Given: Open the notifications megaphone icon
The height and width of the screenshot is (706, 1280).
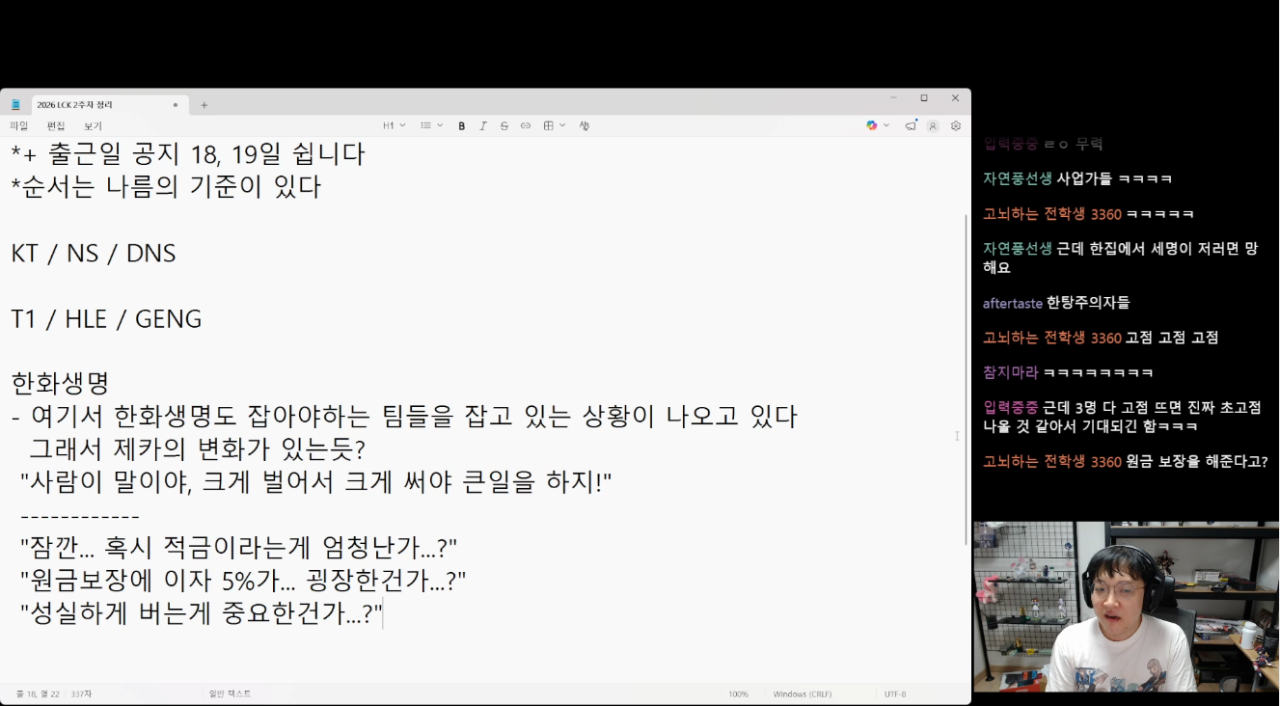Looking at the screenshot, I should click(x=911, y=126).
